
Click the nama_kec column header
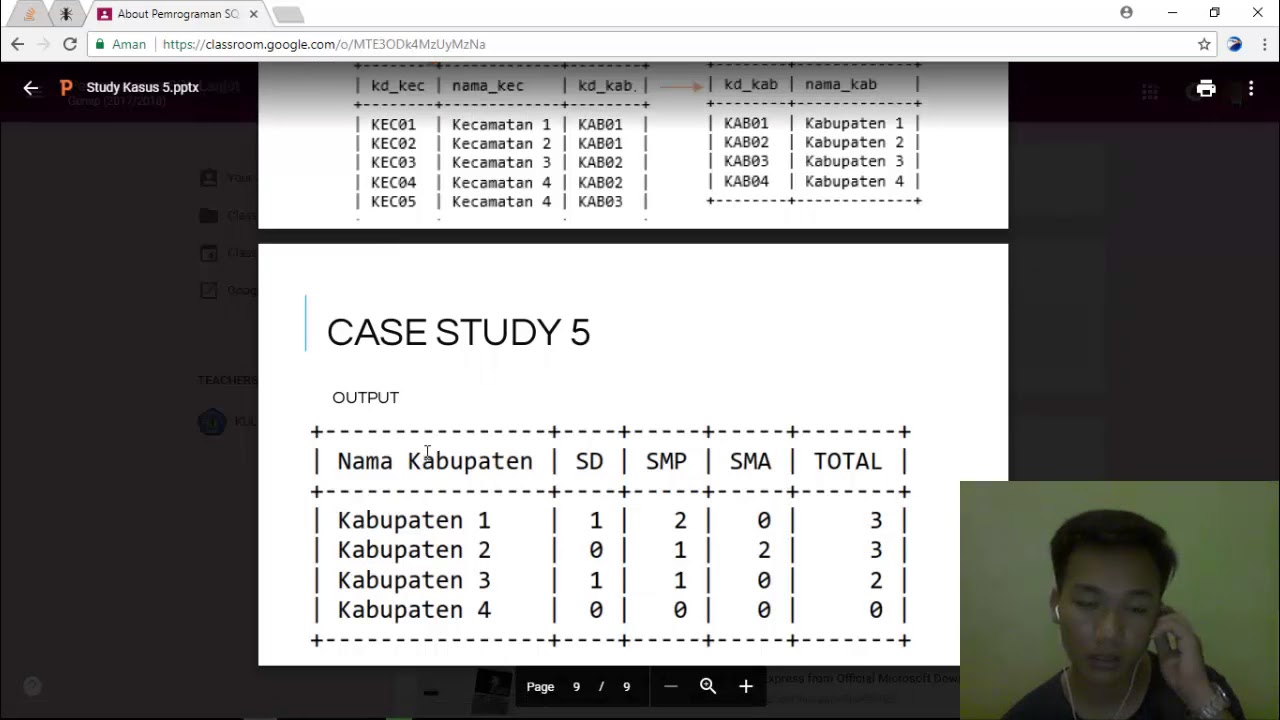click(488, 86)
